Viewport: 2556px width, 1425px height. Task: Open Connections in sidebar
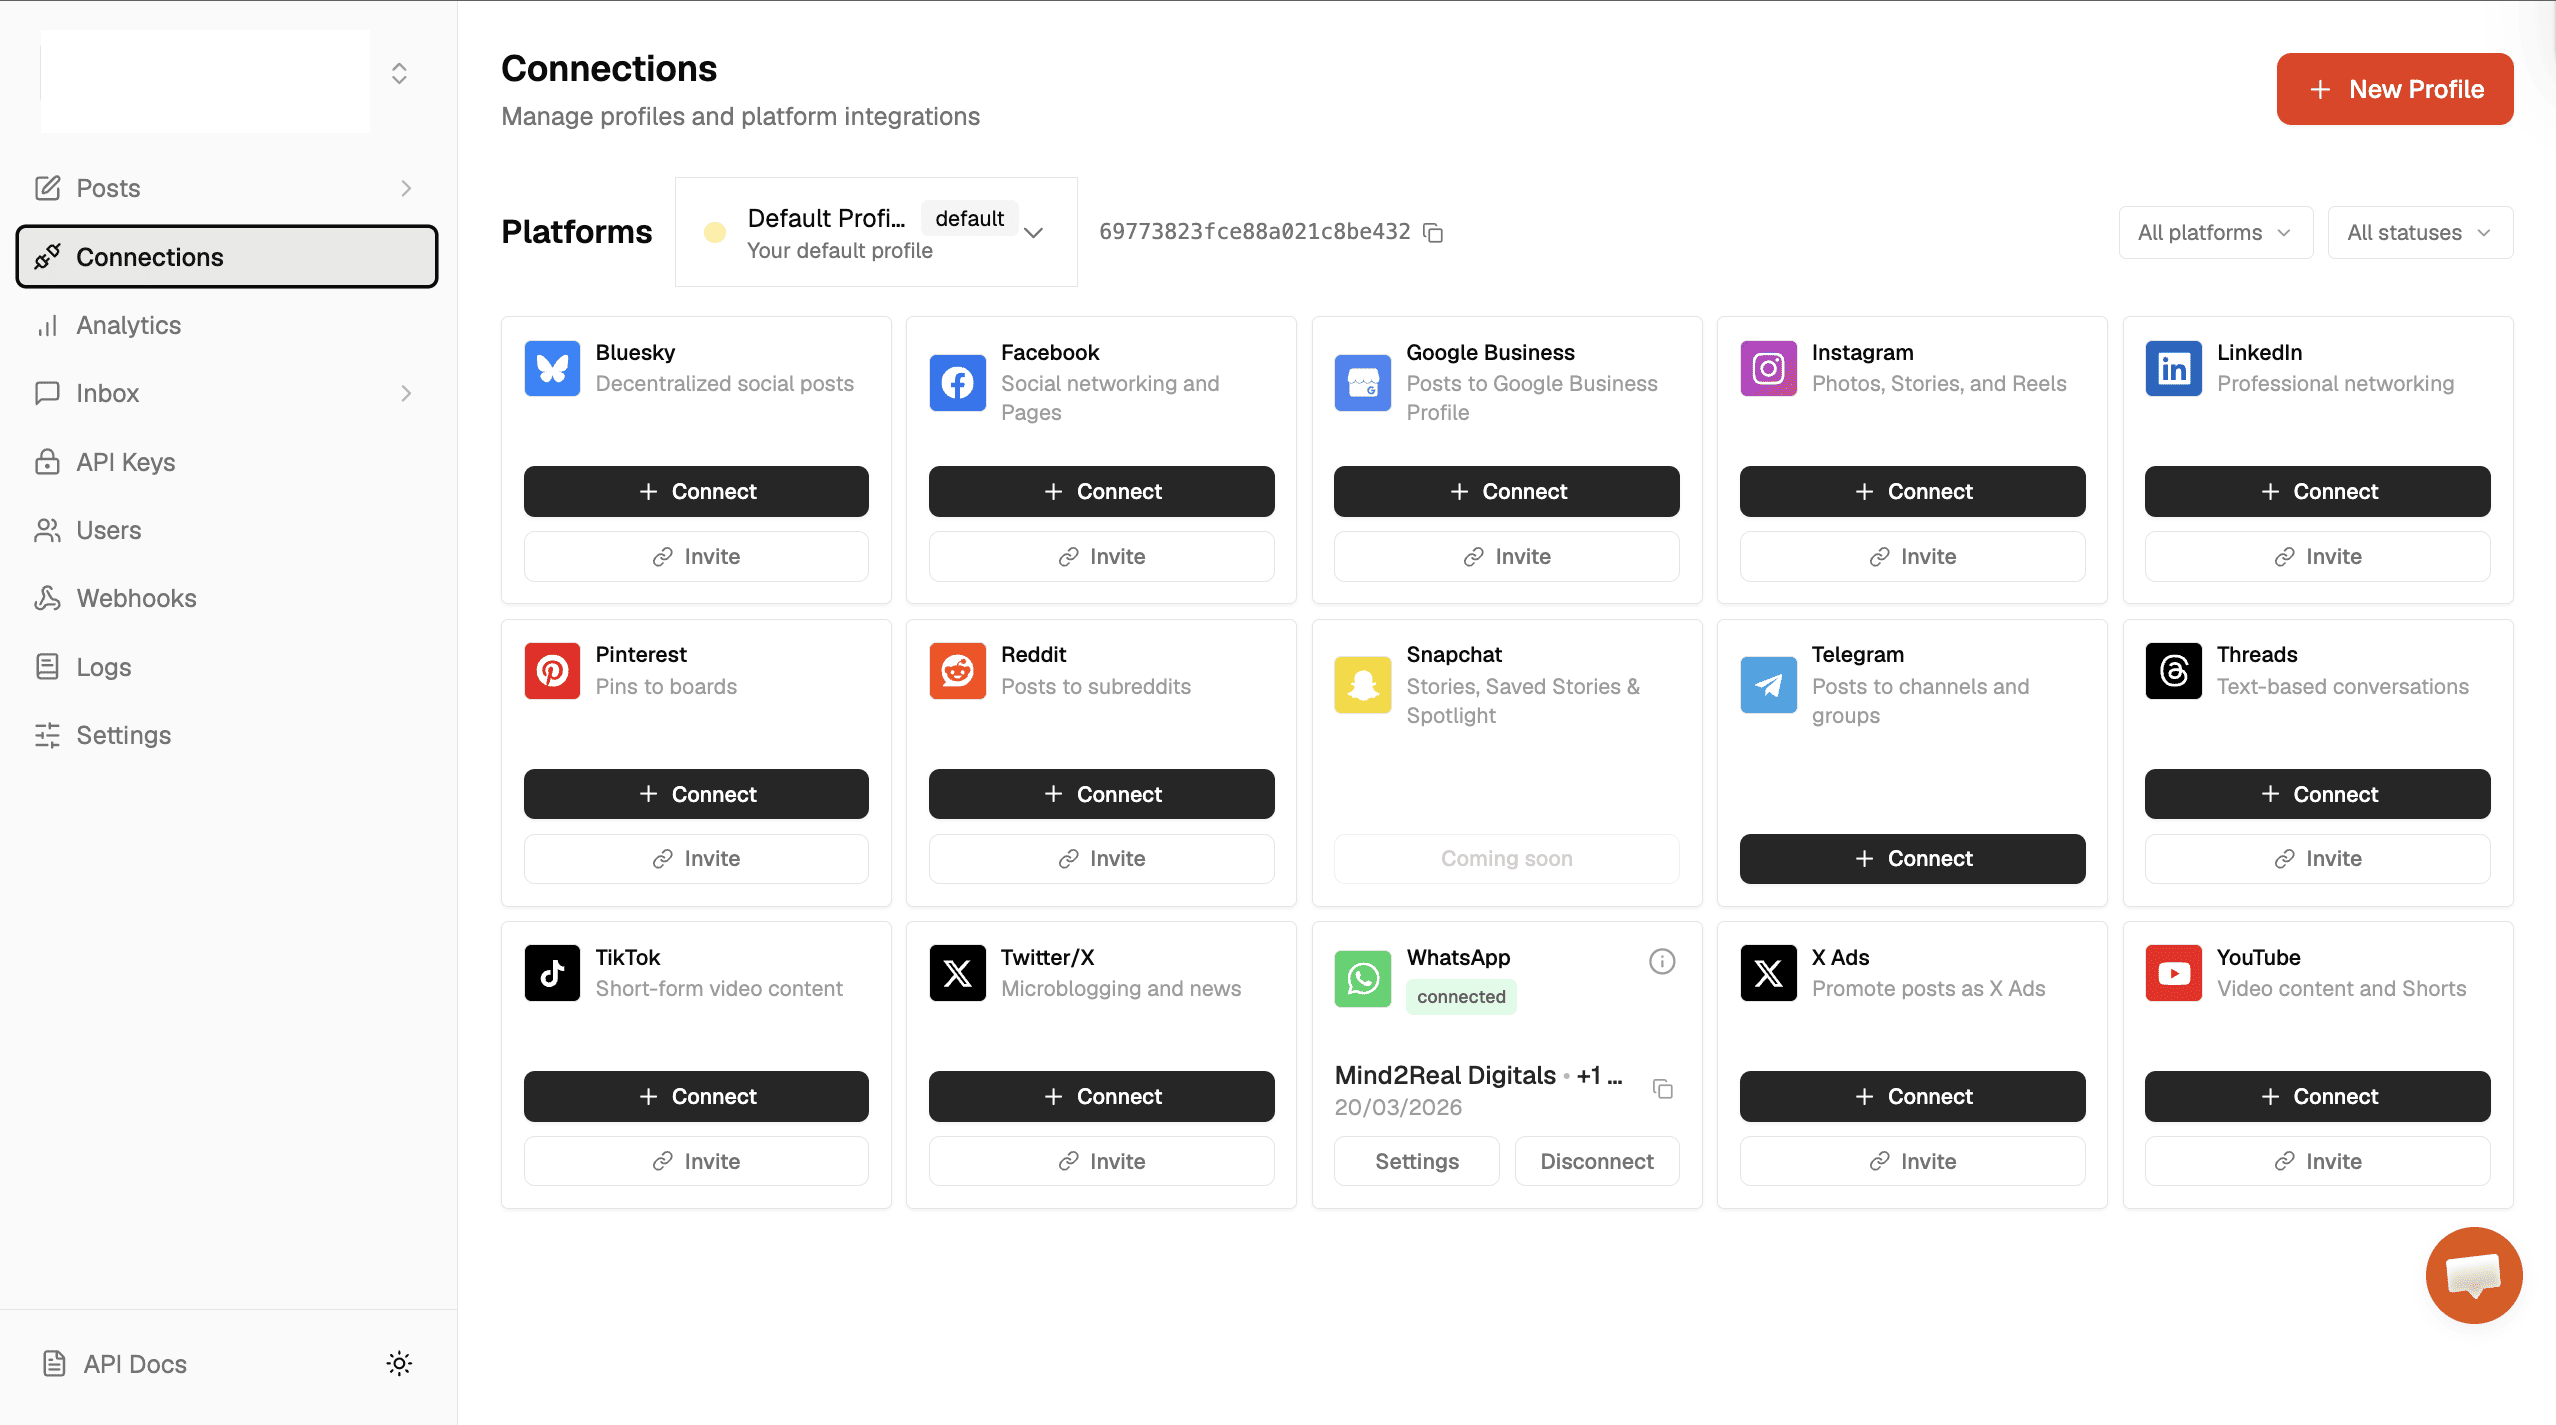pyautogui.click(x=227, y=257)
